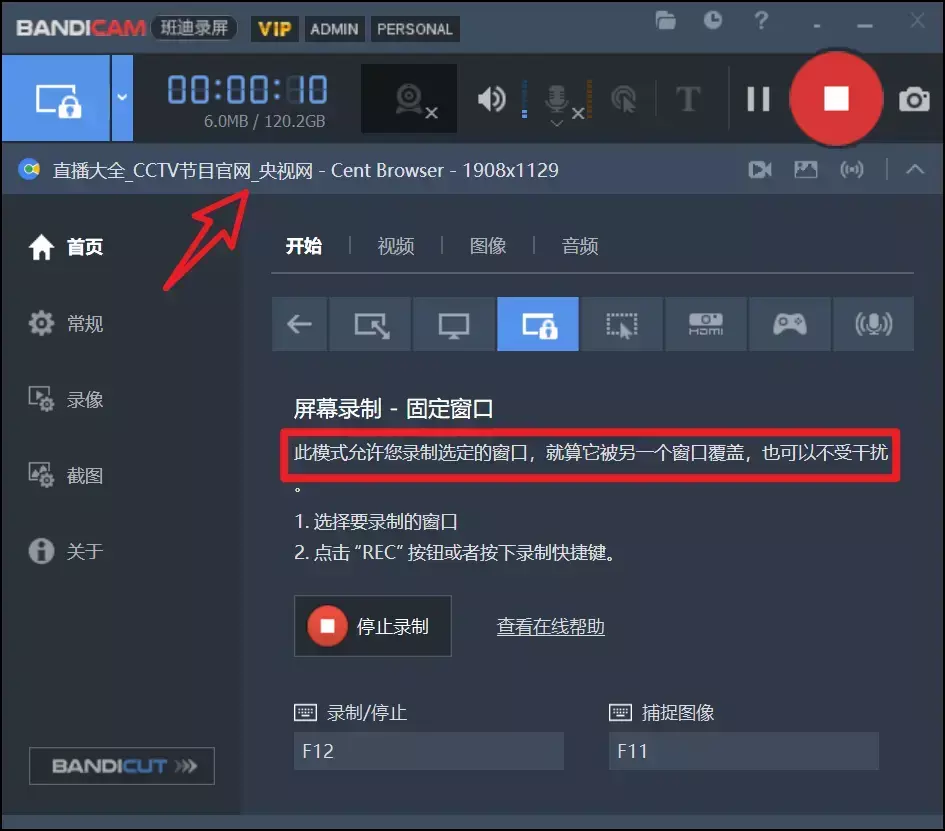Select the Fullscreen recording mode icon
Image resolution: width=945 pixels, height=831 pixels.
[454, 324]
